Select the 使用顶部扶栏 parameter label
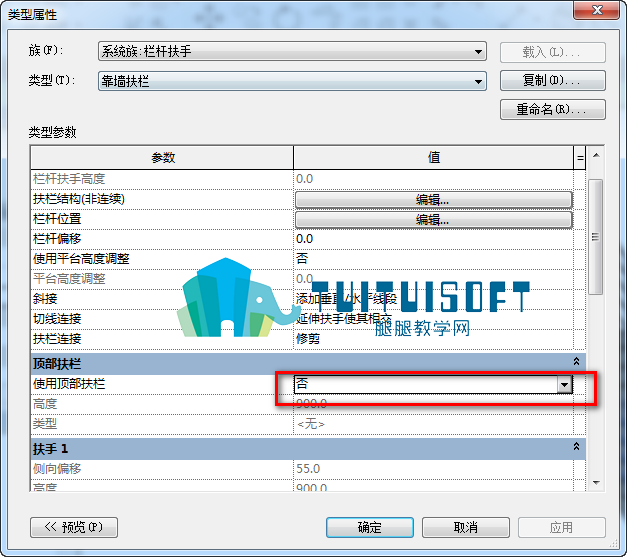627x557 pixels. point(69,384)
